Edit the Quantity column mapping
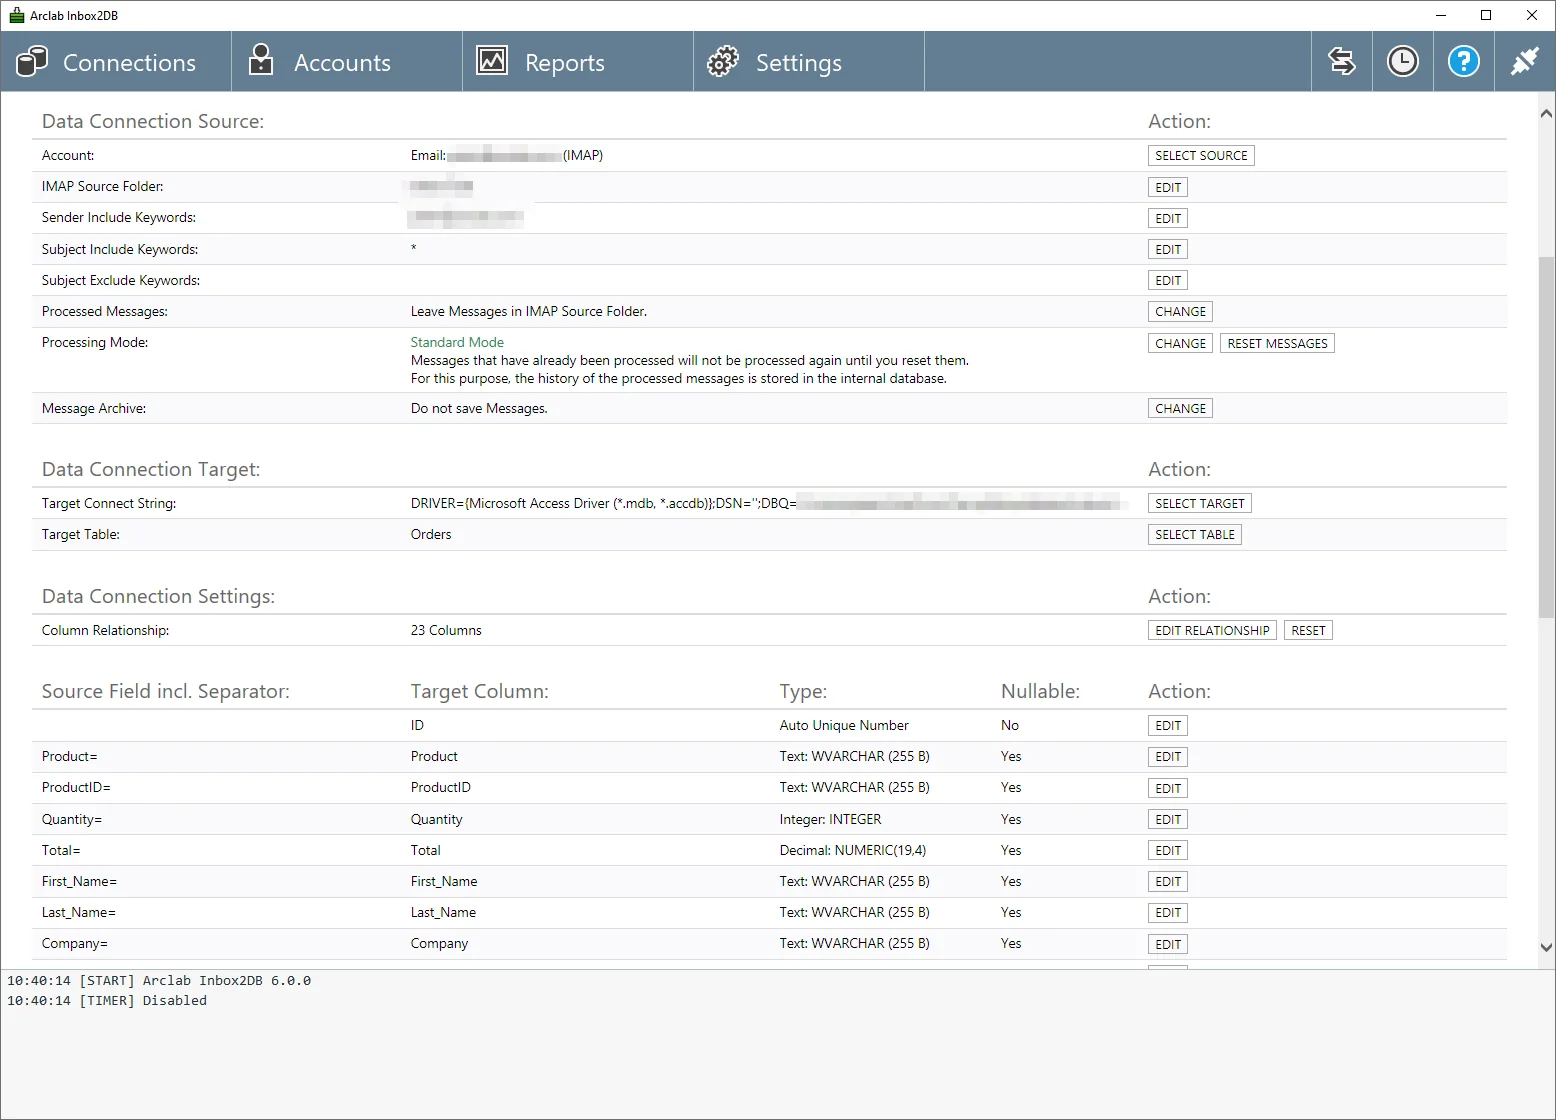 click(x=1168, y=819)
